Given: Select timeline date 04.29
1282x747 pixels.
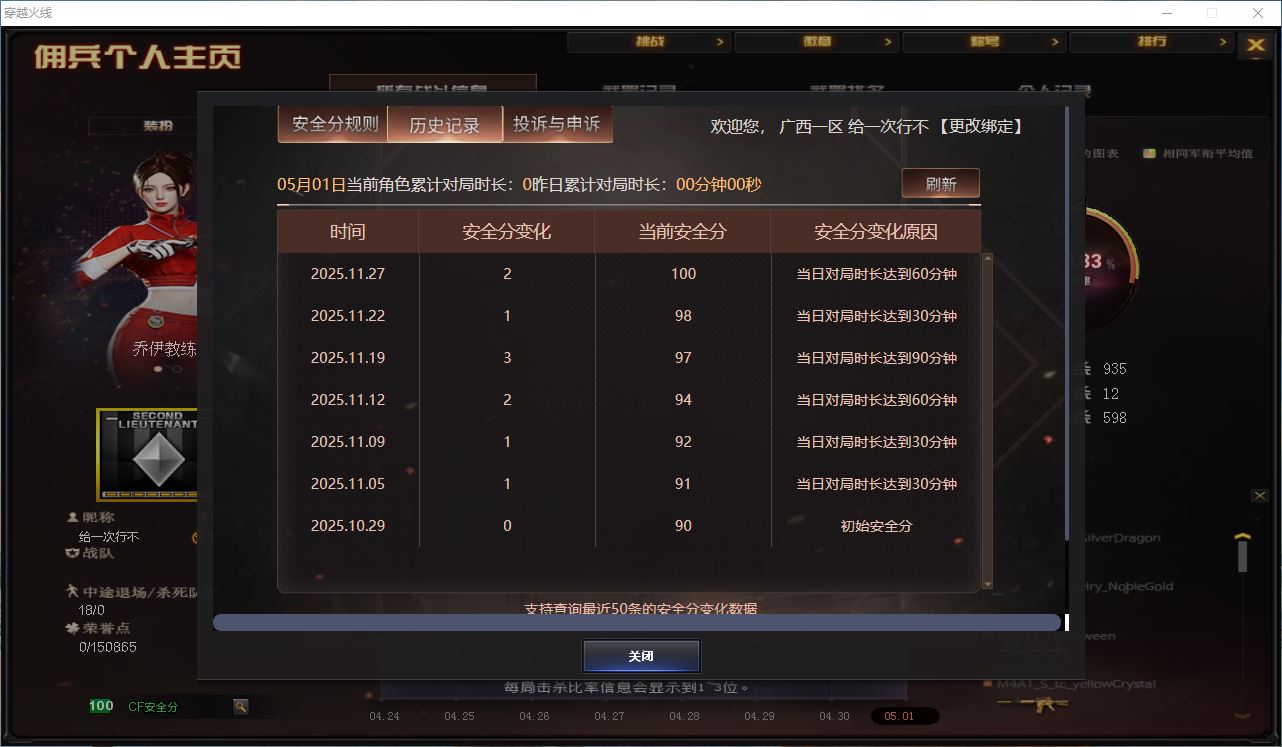Looking at the screenshot, I should pos(759,716).
